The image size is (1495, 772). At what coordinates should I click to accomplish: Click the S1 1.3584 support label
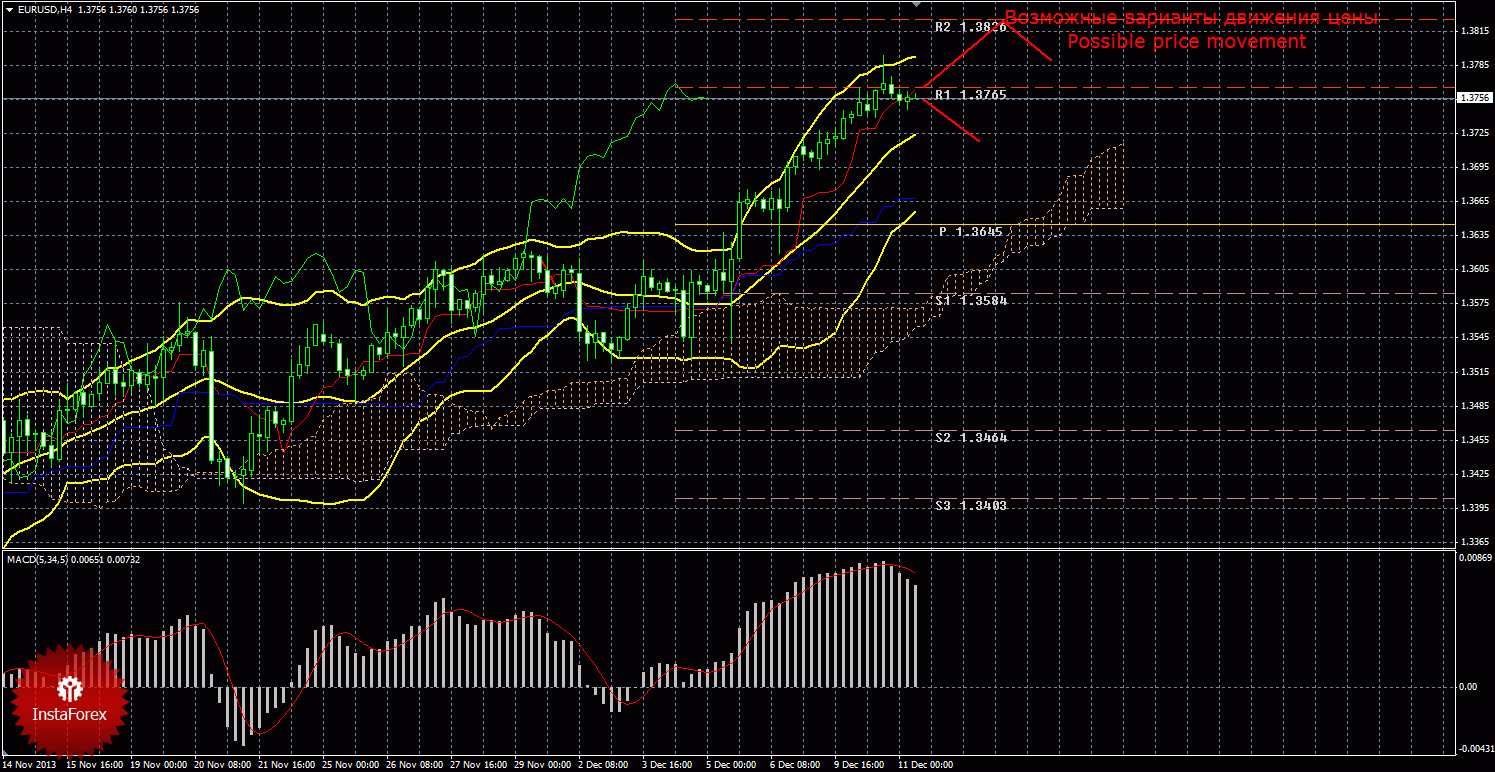(971, 300)
